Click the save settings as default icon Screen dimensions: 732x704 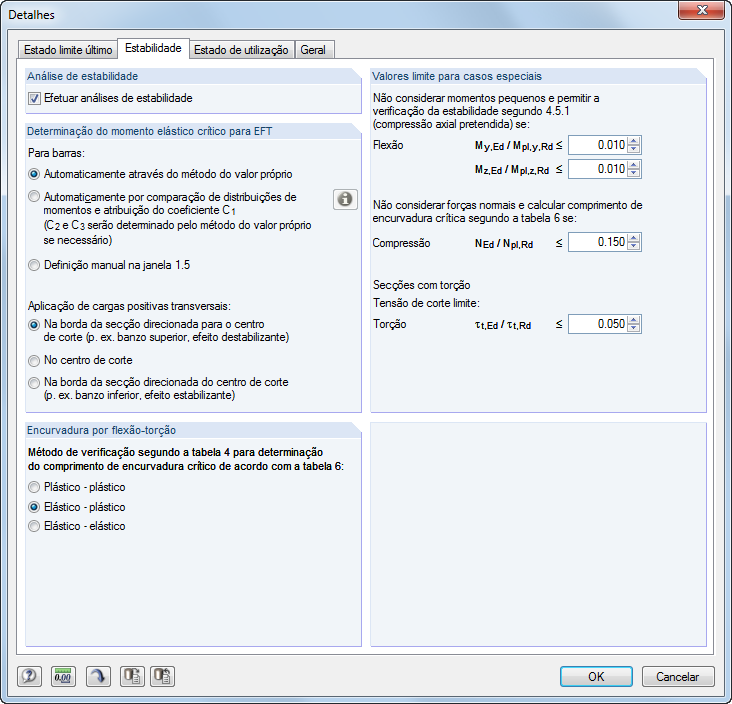(x=162, y=676)
